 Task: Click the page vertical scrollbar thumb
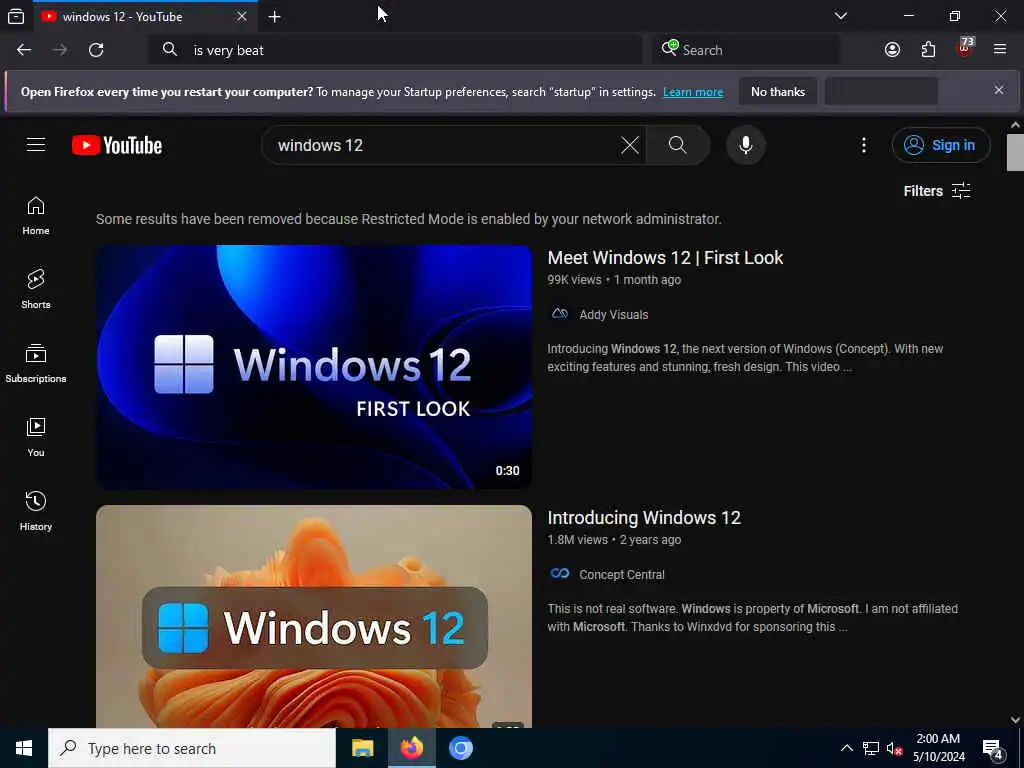pyautogui.click(x=1015, y=152)
